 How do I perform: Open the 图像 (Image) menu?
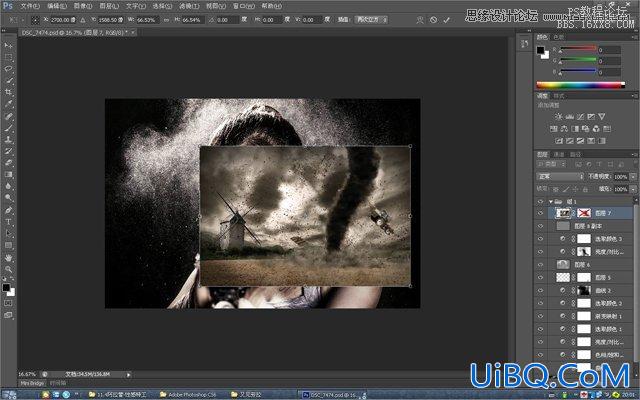(83, 6)
